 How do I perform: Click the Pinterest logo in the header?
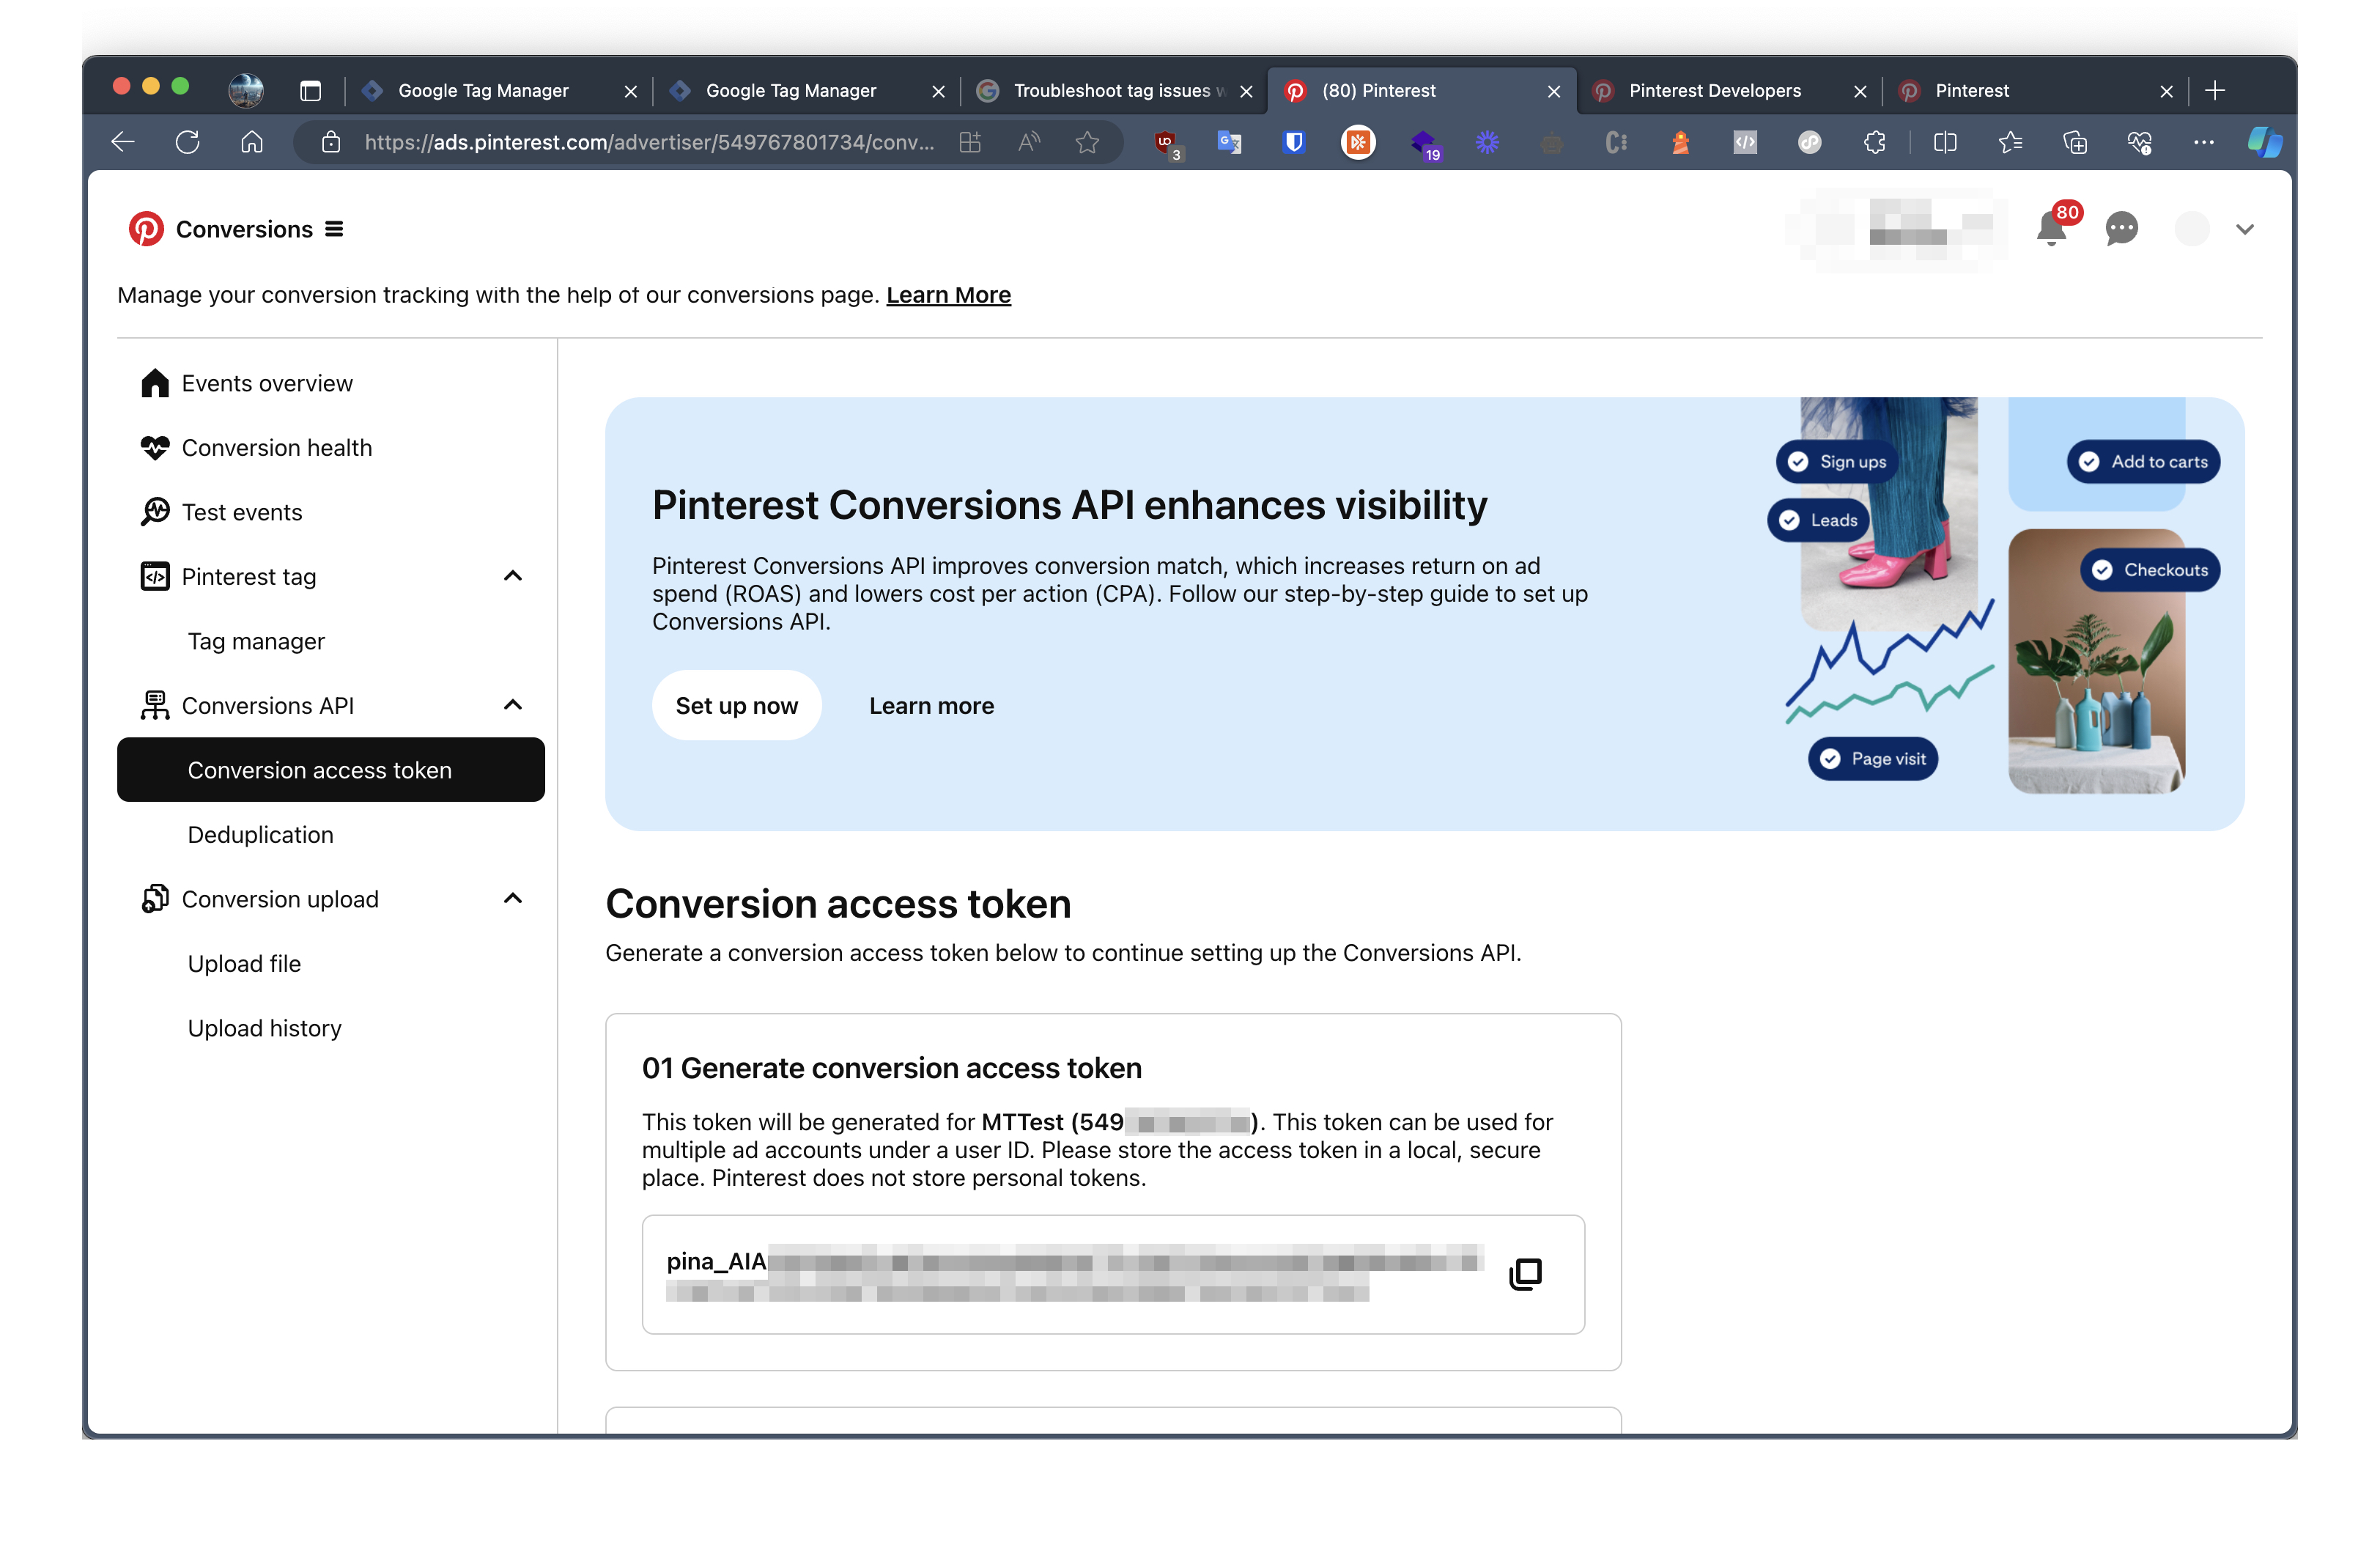(x=146, y=229)
